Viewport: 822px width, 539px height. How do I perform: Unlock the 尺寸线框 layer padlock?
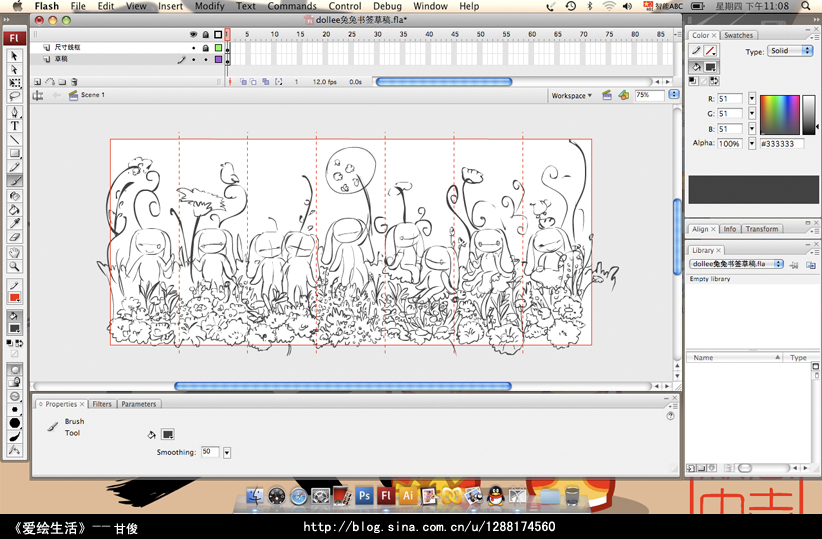pos(206,48)
